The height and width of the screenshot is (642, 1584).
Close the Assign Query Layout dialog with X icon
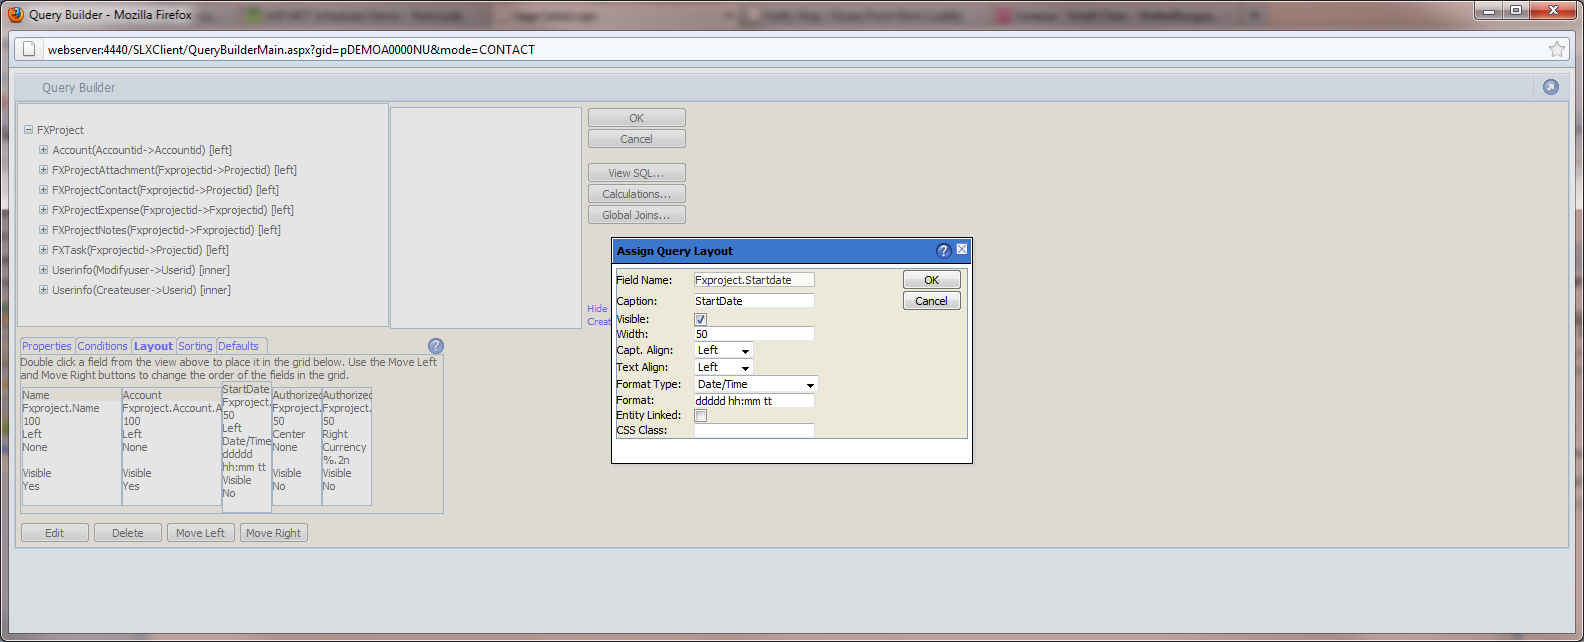(x=962, y=250)
